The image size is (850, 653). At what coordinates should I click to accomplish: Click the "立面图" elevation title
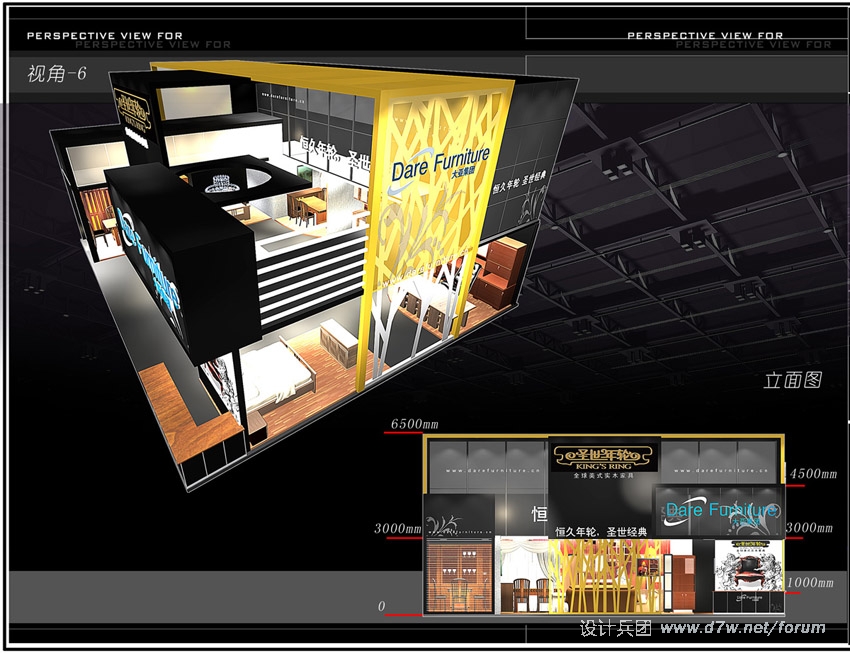click(793, 380)
